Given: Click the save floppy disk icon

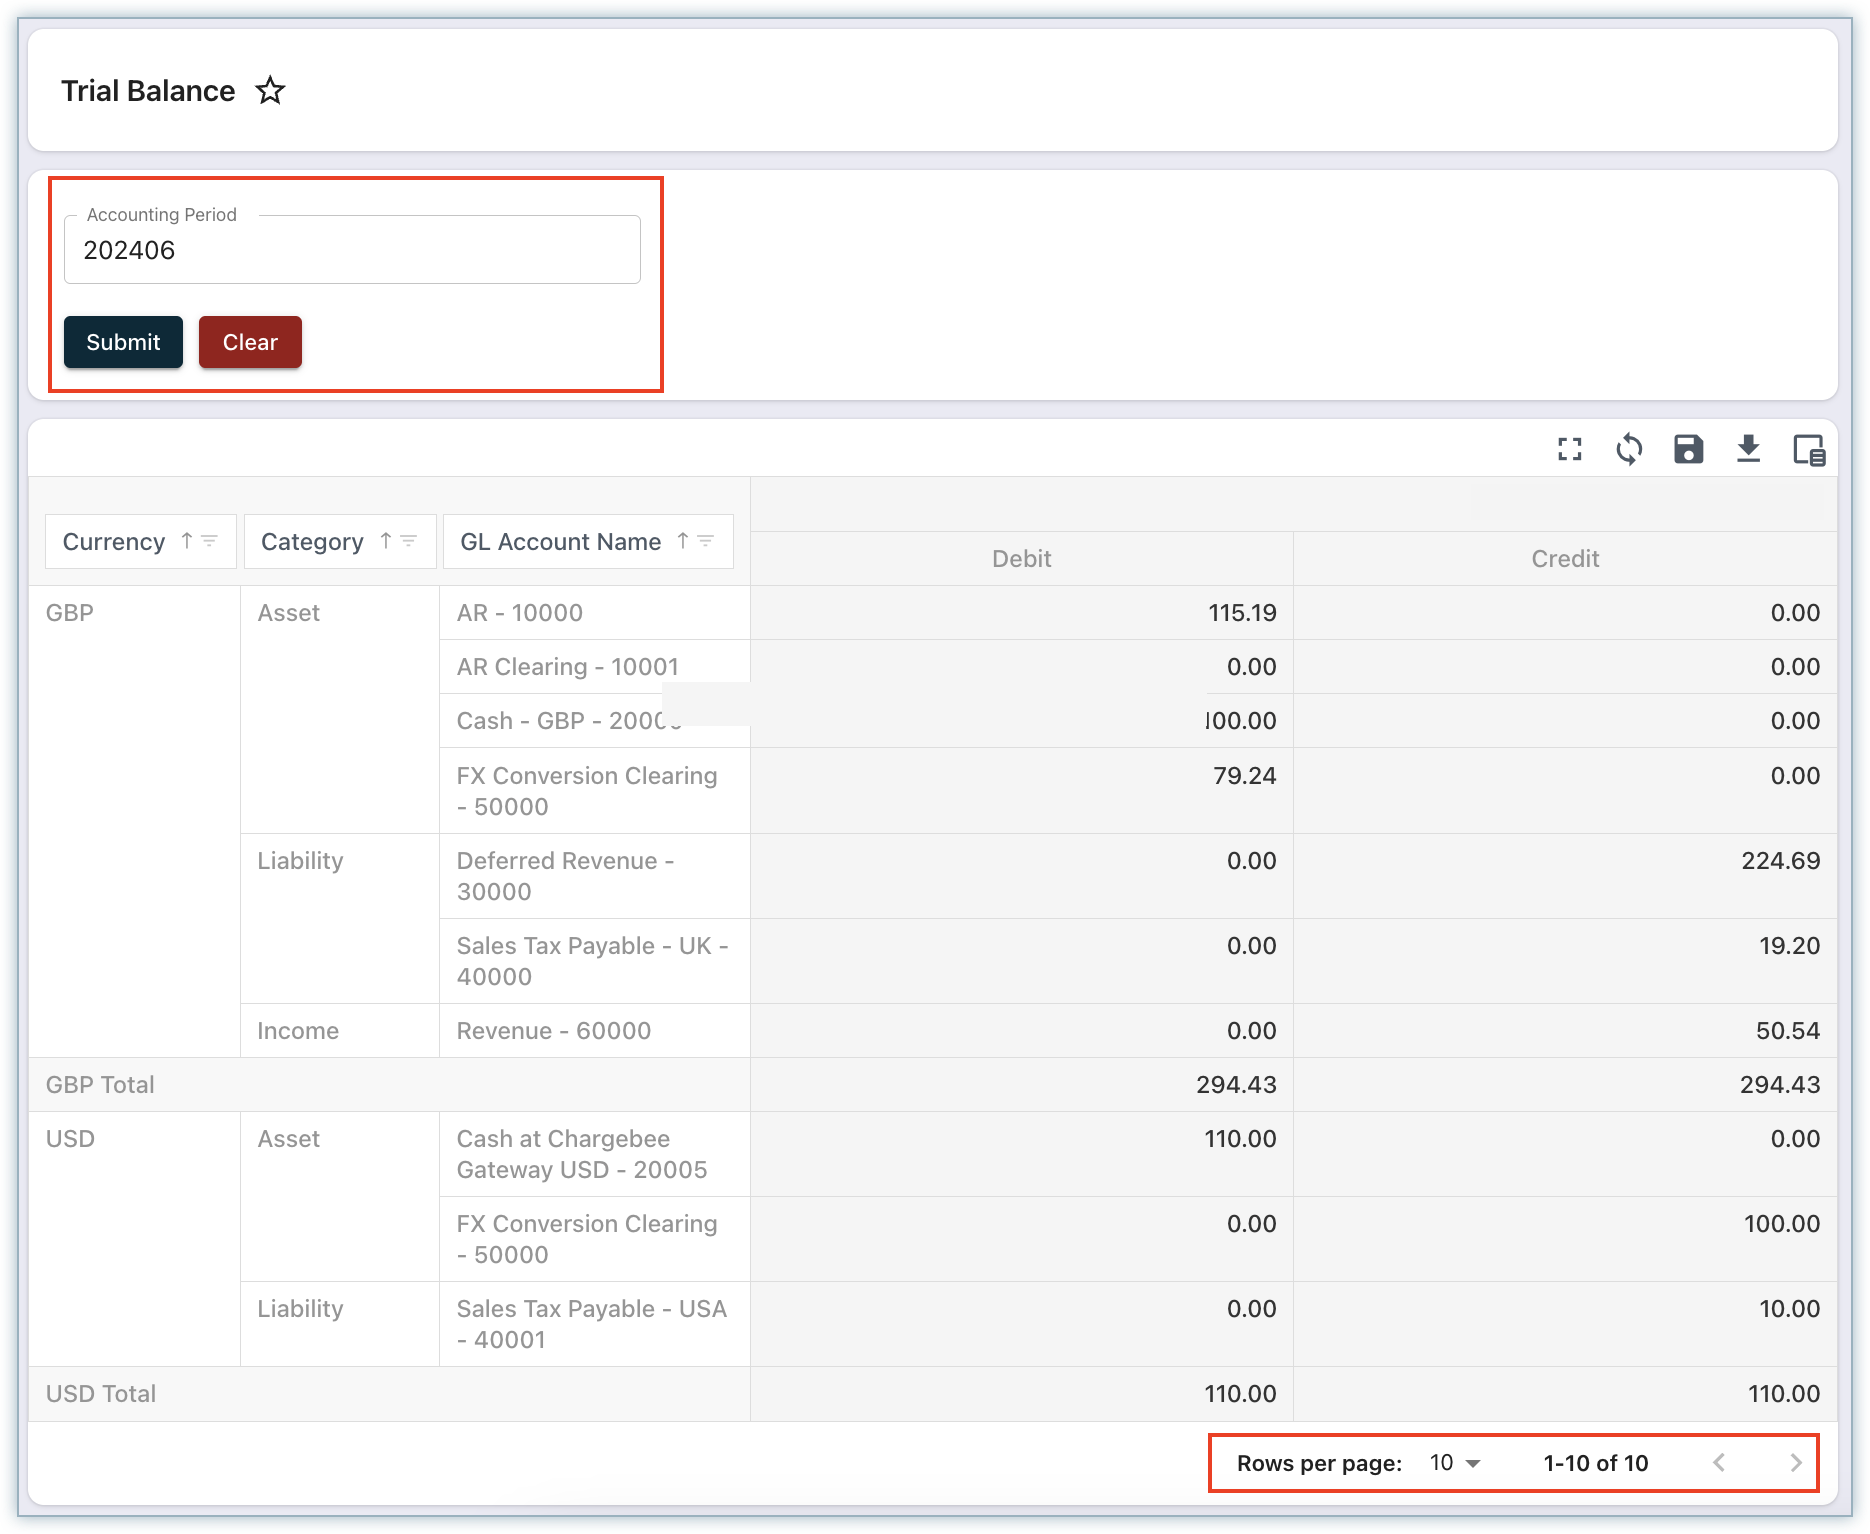Looking at the screenshot, I should [x=1688, y=450].
